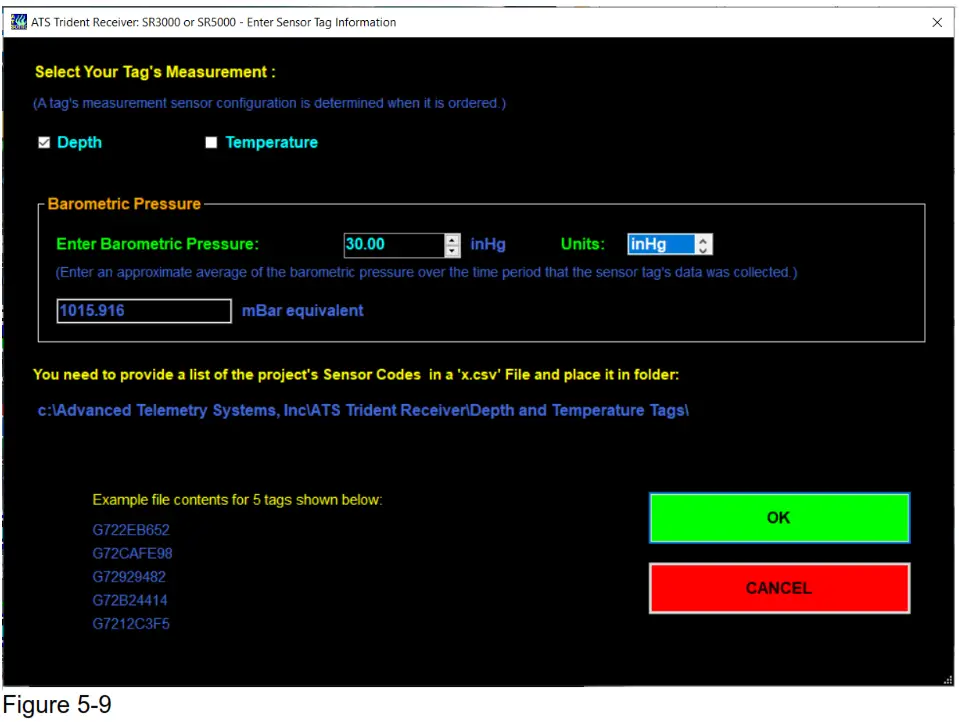The height and width of the screenshot is (722, 959).
Task: Confirm sensor tag information with OK
Action: pos(778,517)
